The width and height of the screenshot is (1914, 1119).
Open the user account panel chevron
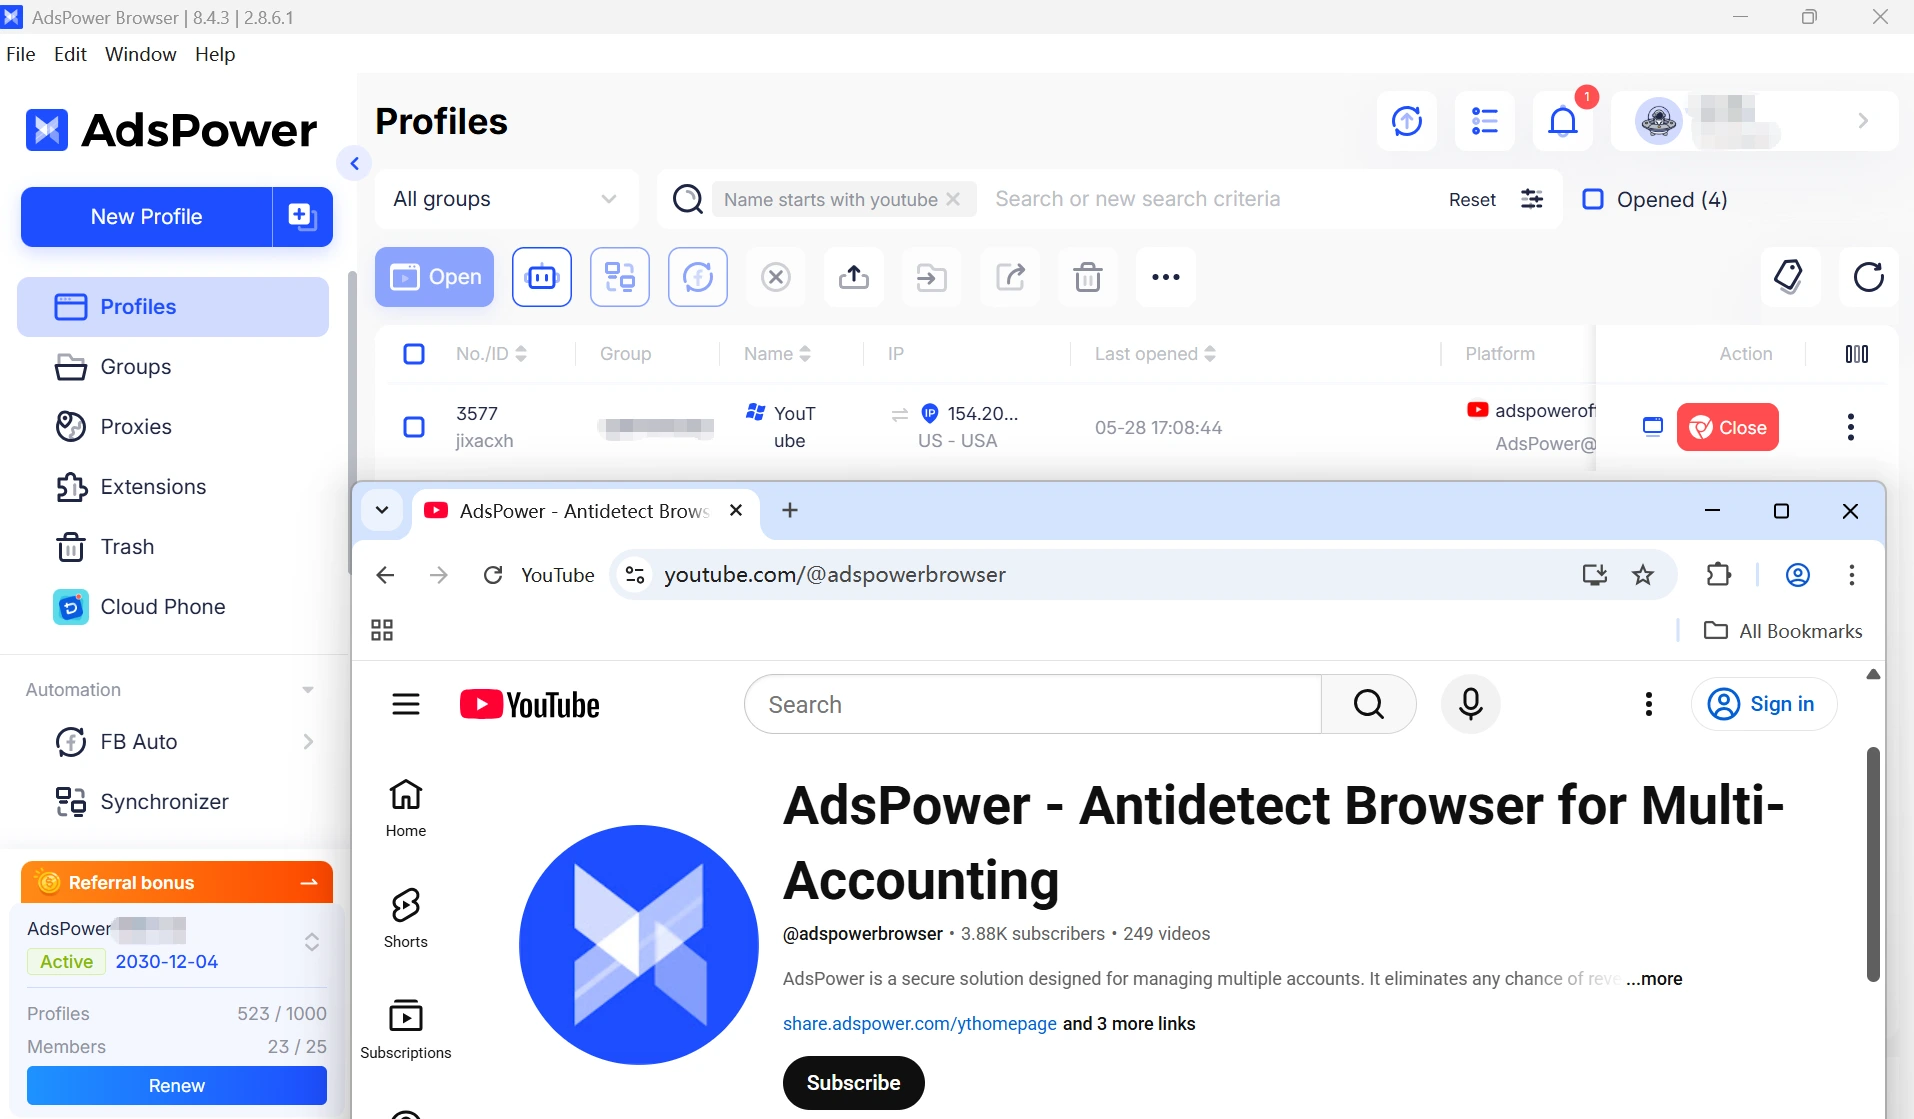[1863, 121]
